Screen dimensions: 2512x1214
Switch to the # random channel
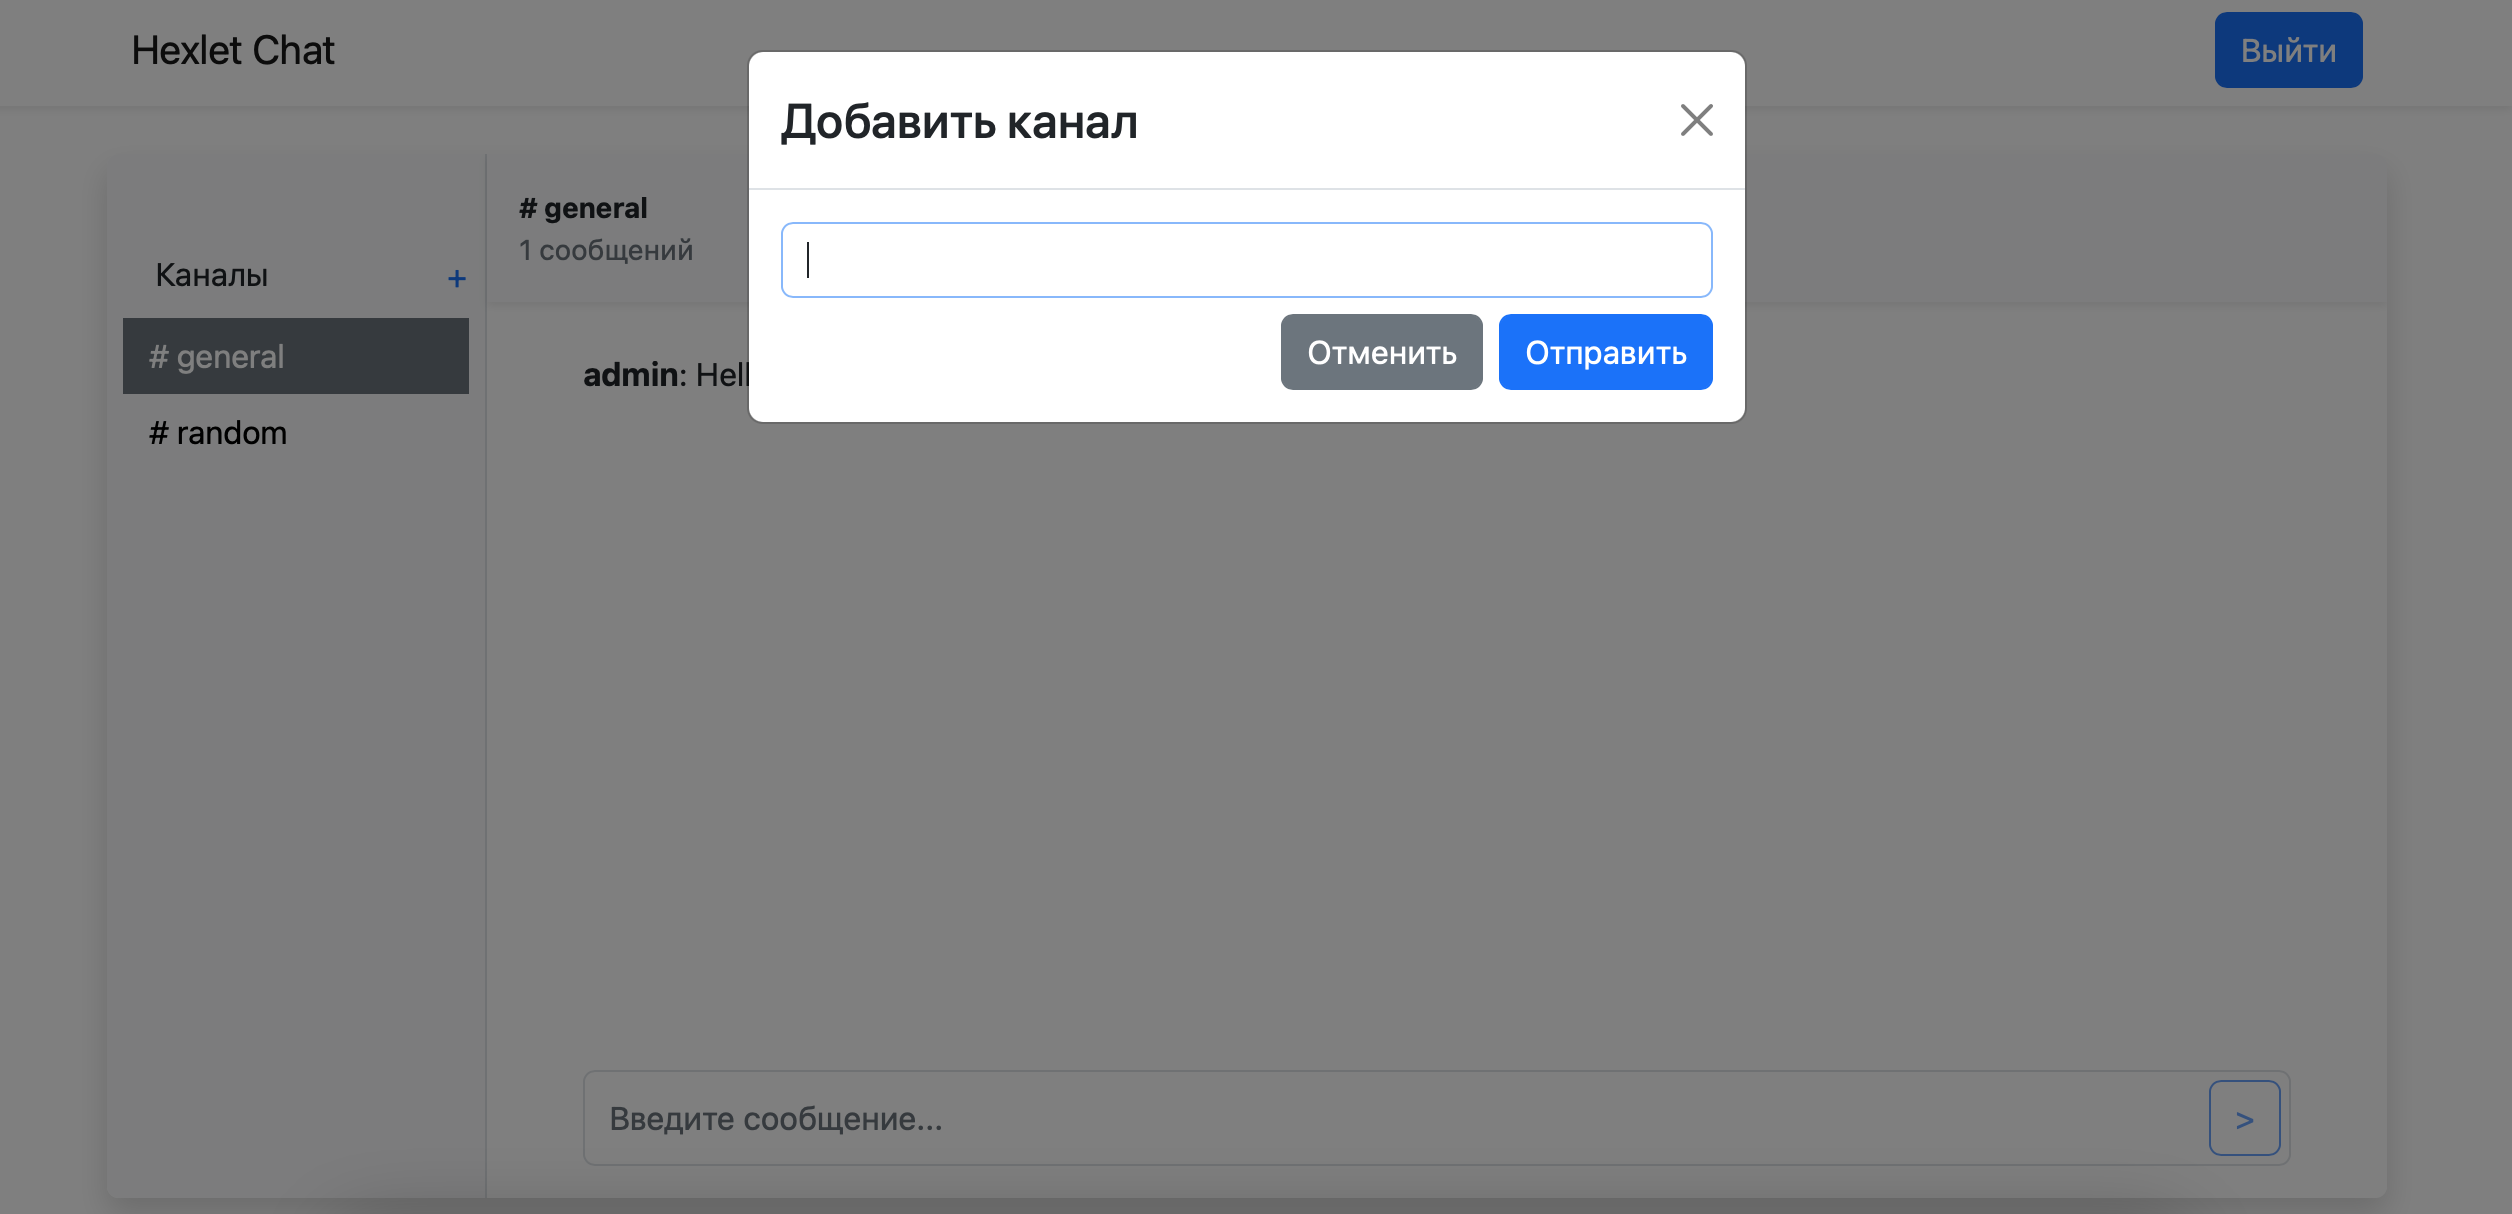pos(218,432)
